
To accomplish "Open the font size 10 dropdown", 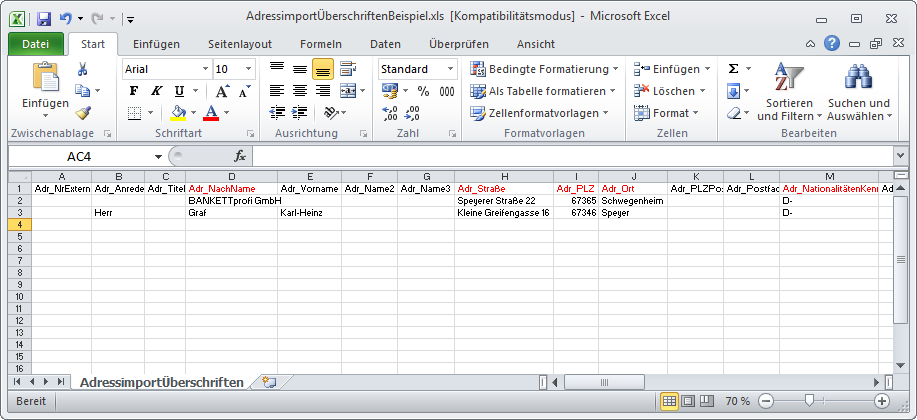I will point(249,69).
